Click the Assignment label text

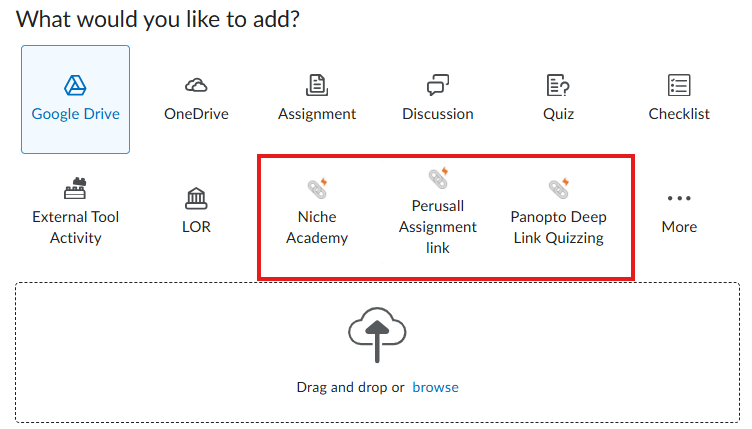(317, 114)
